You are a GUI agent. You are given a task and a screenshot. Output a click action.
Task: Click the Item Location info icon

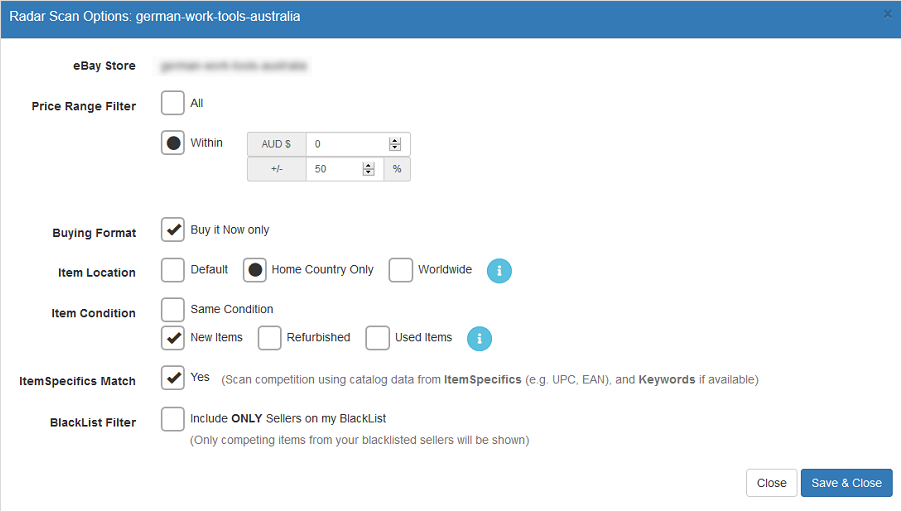(x=499, y=270)
